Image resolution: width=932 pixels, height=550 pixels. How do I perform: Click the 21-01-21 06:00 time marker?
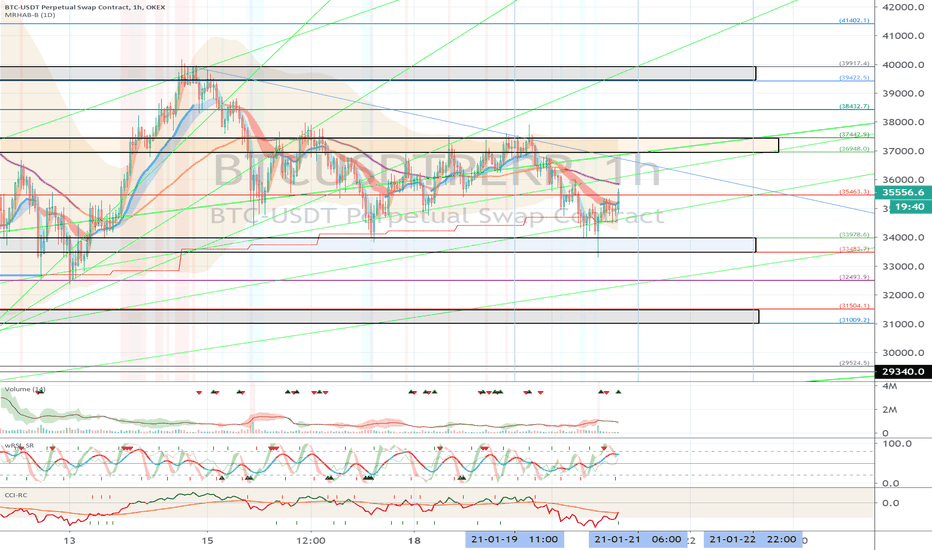(x=638, y=539)
